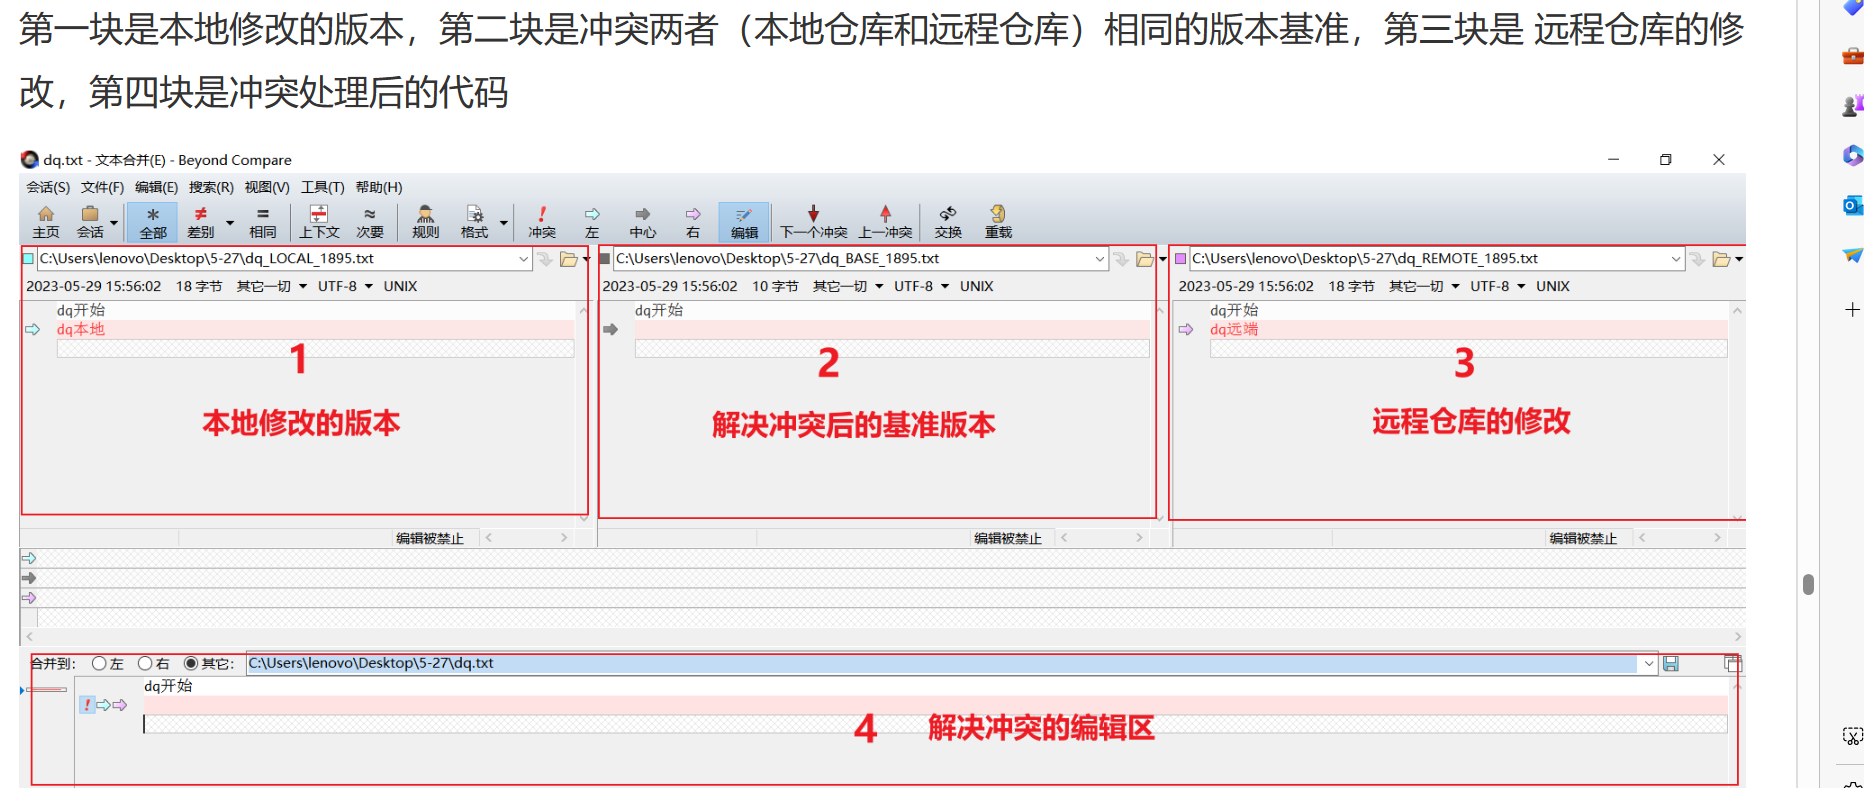The height and width of the screenshot is (788, 1864).
Task: Open the 编辑(E) menu
Action: (x=156, y=187)
